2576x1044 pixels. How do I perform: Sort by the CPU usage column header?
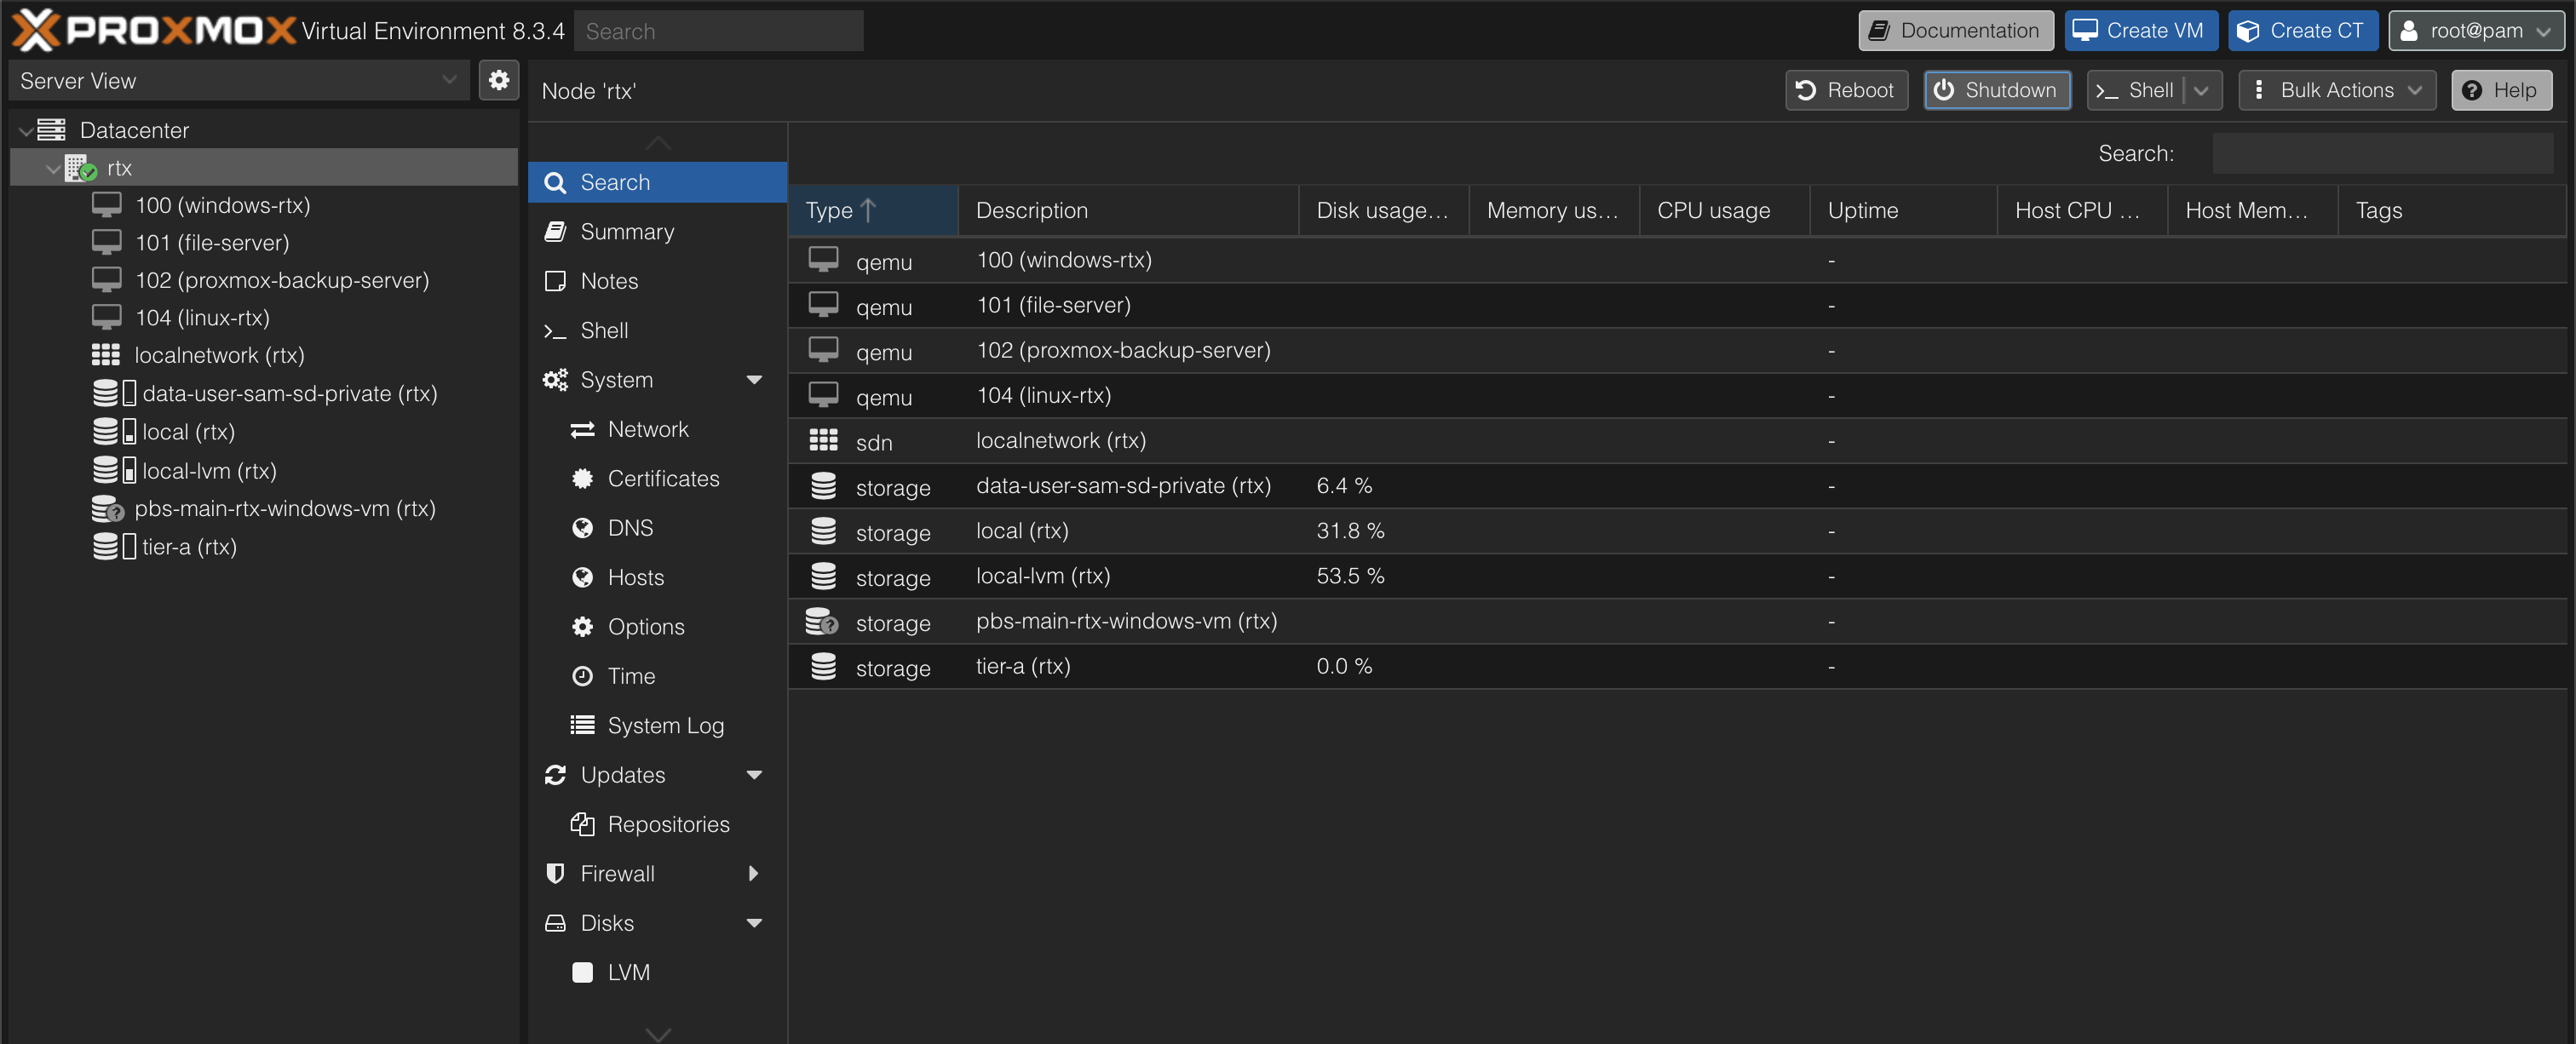point(1724,210)
